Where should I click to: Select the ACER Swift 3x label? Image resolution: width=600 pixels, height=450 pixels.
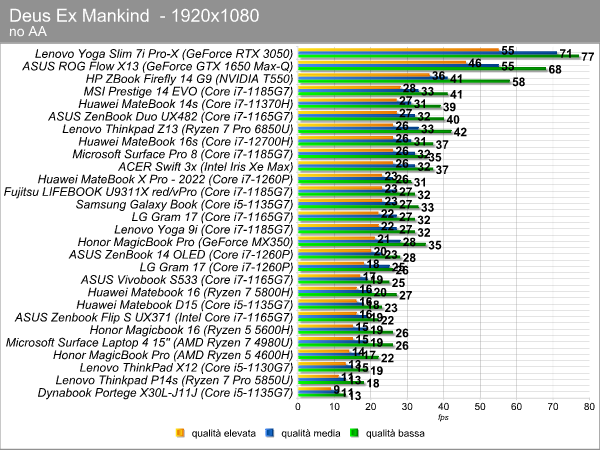[205, 167]
